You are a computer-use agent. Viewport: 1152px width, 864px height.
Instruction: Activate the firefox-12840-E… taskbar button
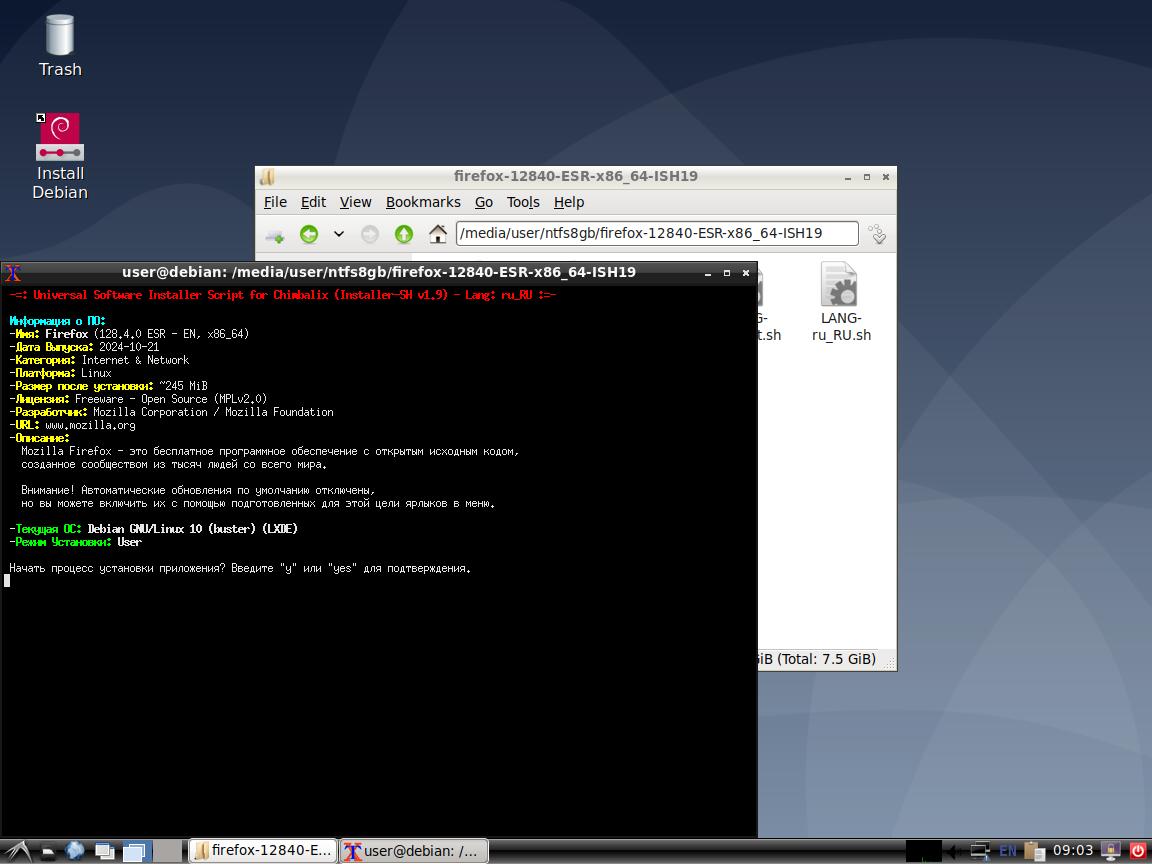point(263,851)
